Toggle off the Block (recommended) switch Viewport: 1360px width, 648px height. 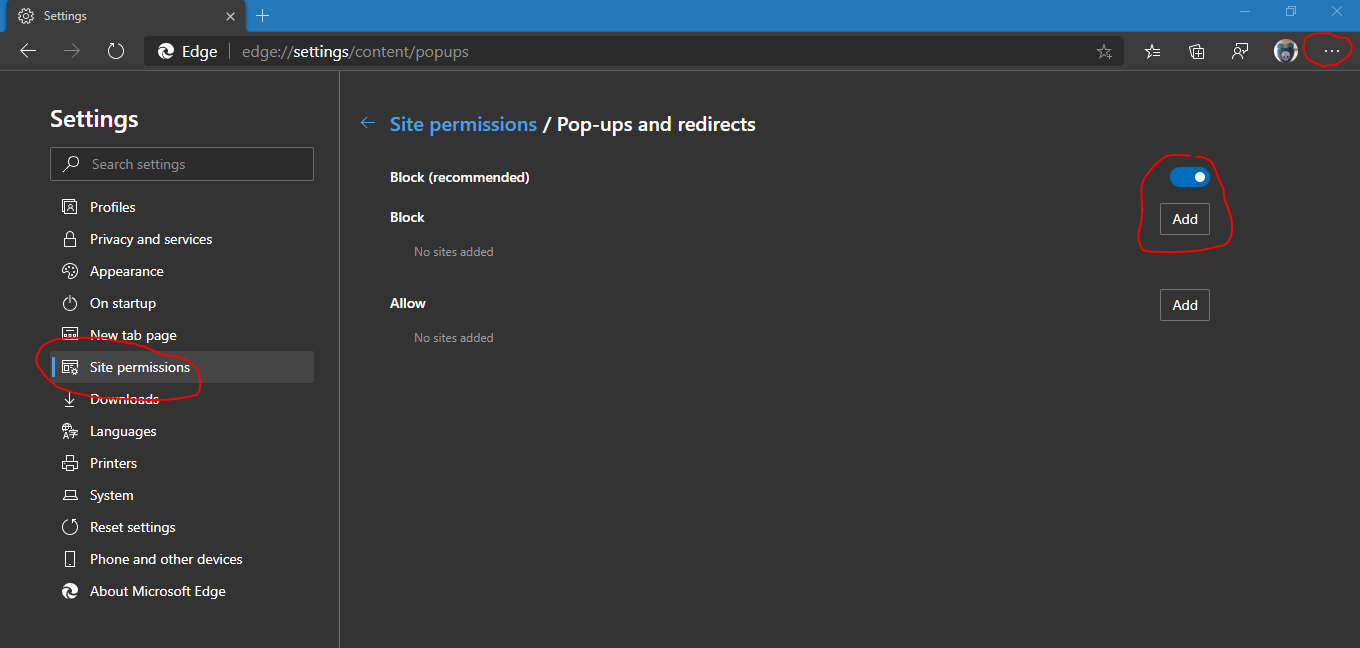pyautogui.click(x=1189, y=176)
